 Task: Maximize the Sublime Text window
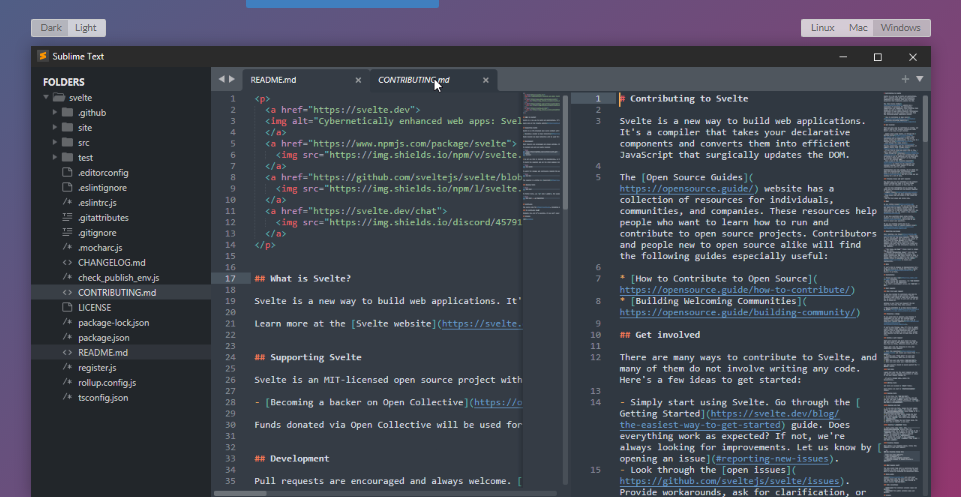coord(878,57)
